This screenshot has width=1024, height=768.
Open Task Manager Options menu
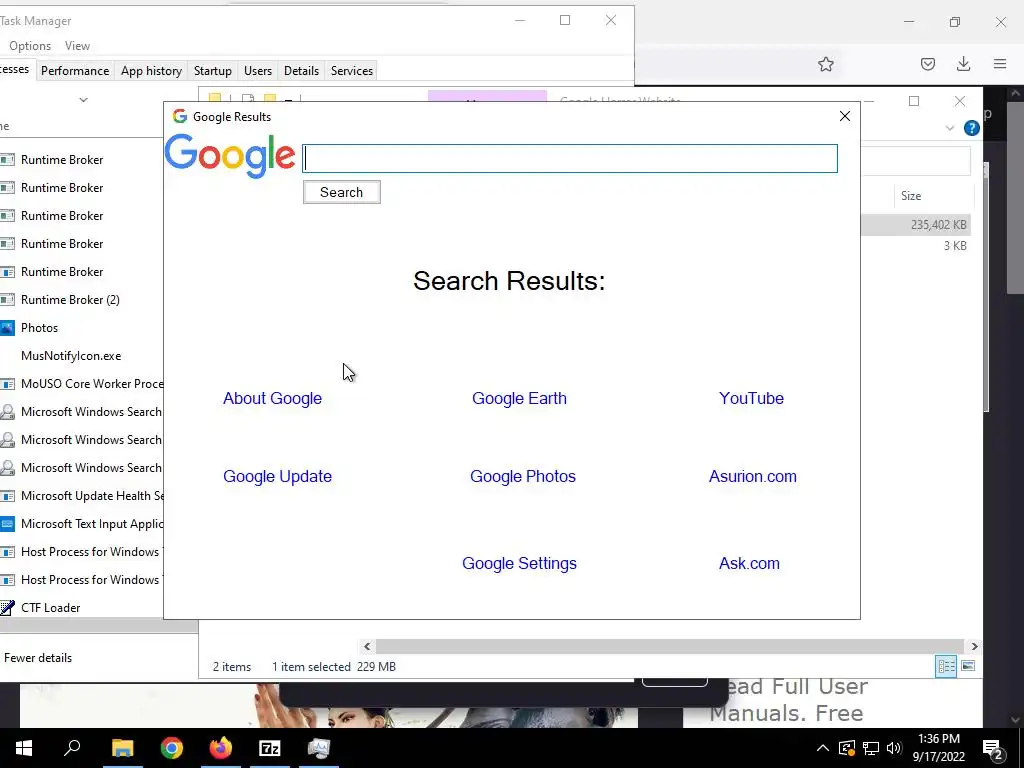coord(30,46)
